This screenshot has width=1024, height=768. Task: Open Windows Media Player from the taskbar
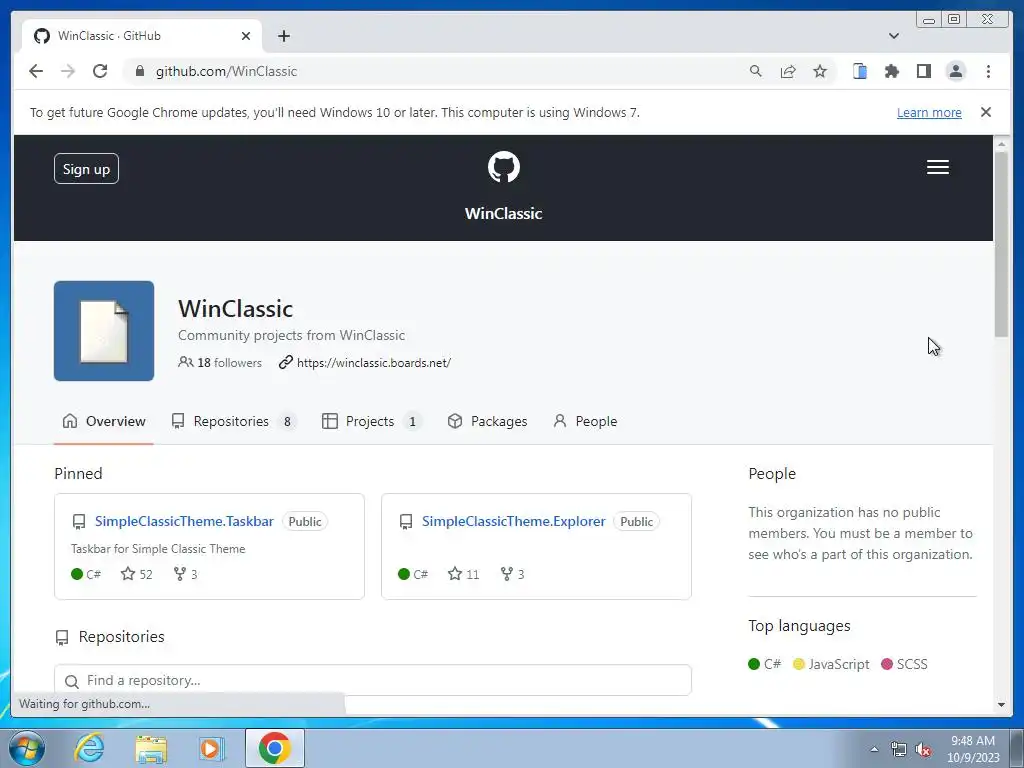[x=211, y=748]
